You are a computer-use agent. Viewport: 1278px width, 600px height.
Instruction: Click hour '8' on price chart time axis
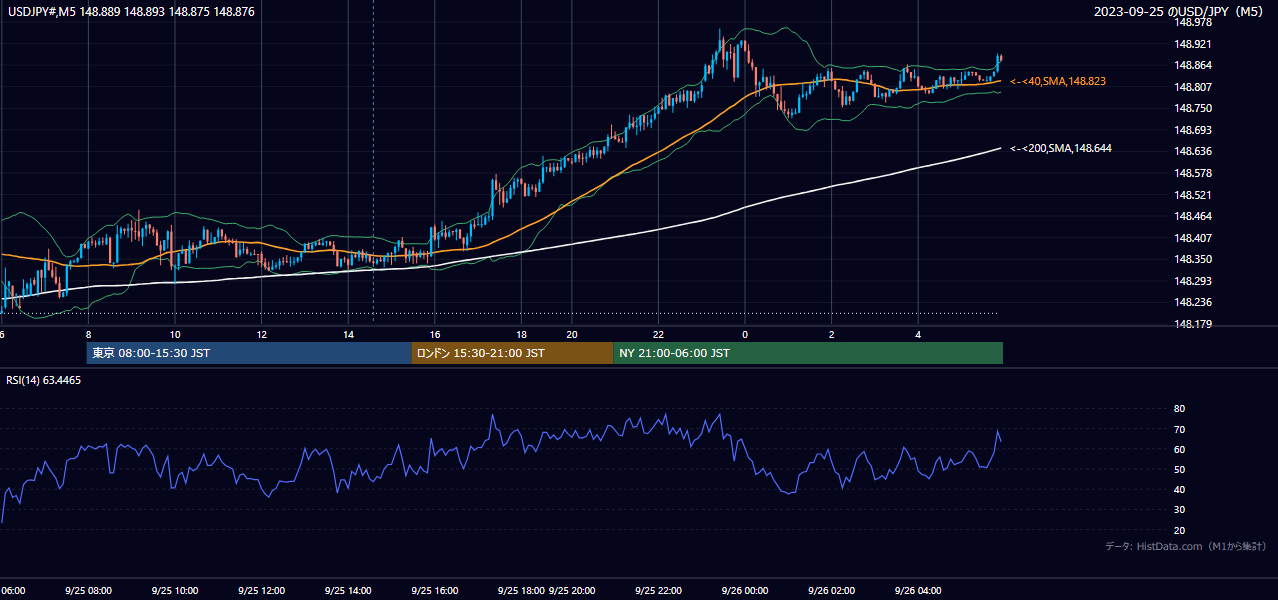88,334
